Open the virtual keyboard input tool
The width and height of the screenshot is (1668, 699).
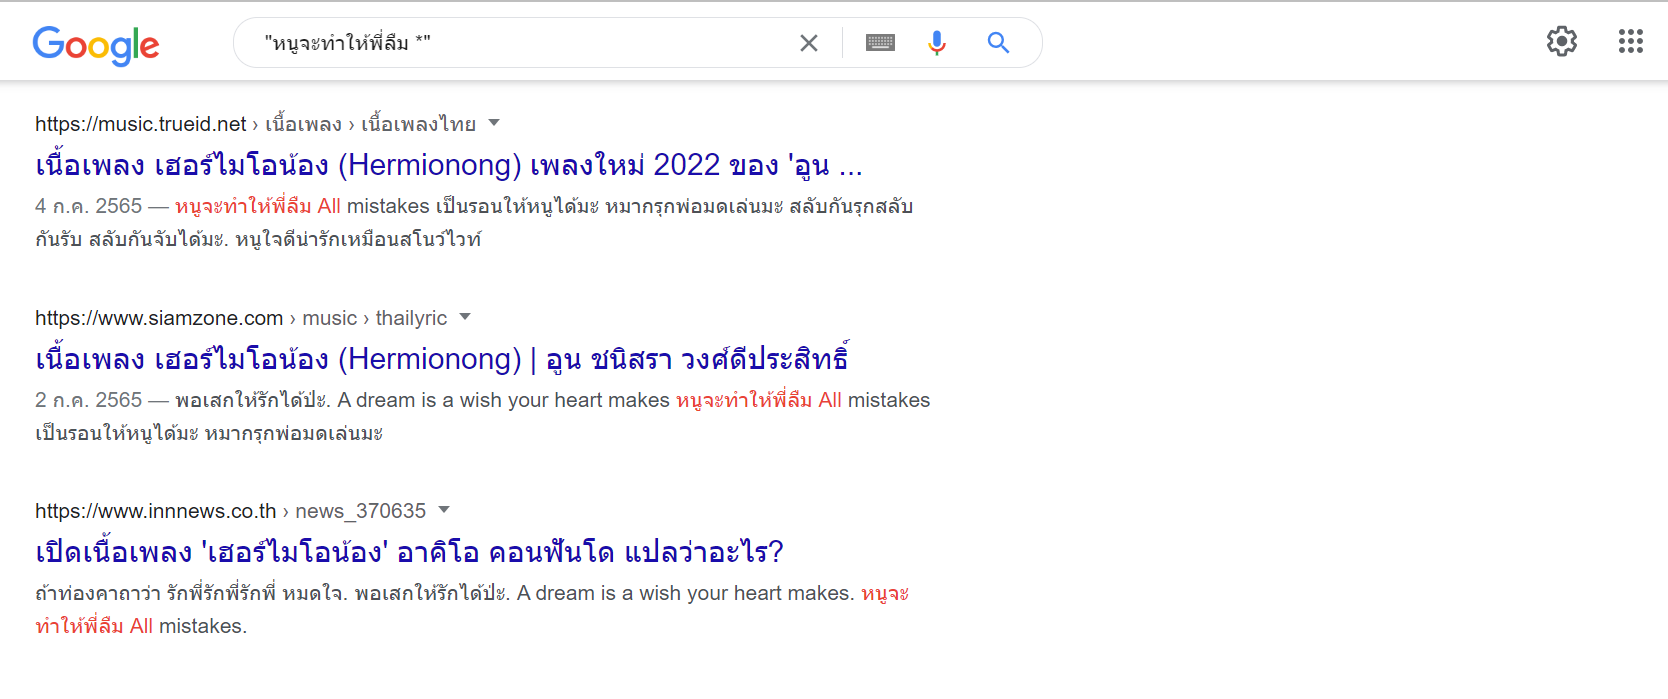[x=880, y=43]
